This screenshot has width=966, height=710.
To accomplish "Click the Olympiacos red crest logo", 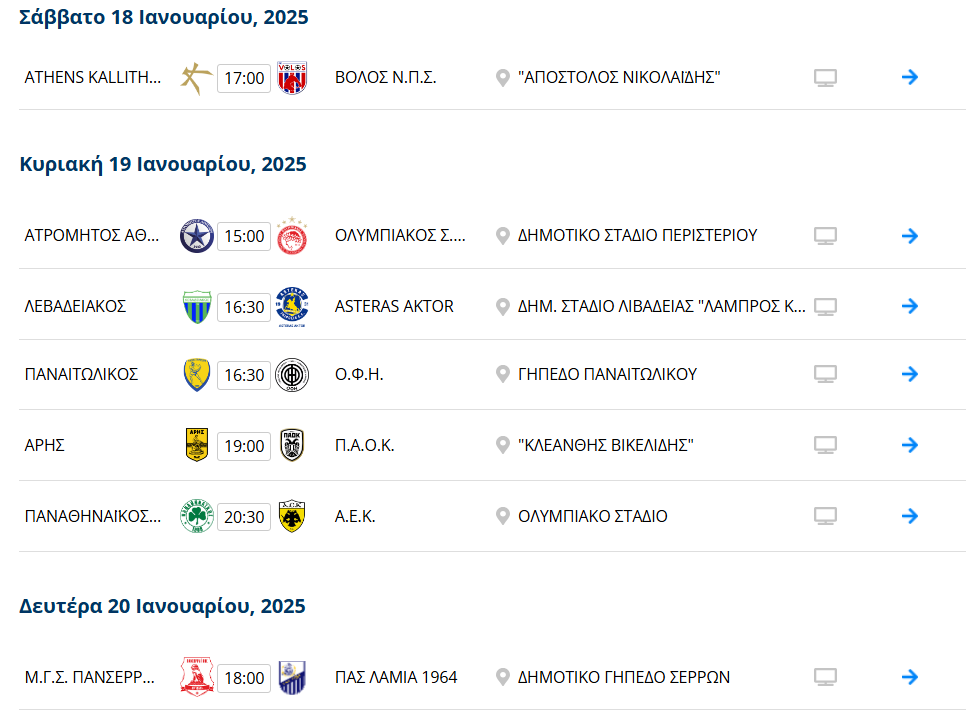I will point(292,235).
